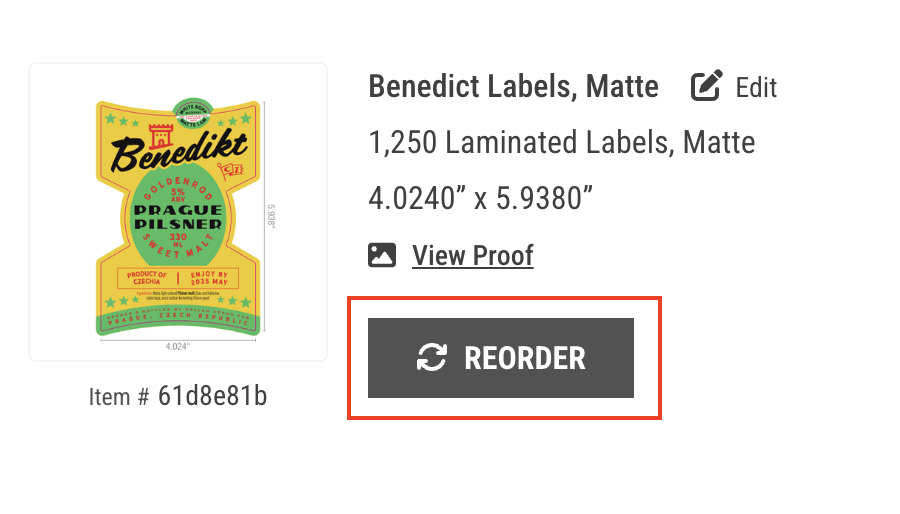The width and height of the screenshot is (900, 514).
Task: Click the red castle icon on label
Action: coord(161,135)
